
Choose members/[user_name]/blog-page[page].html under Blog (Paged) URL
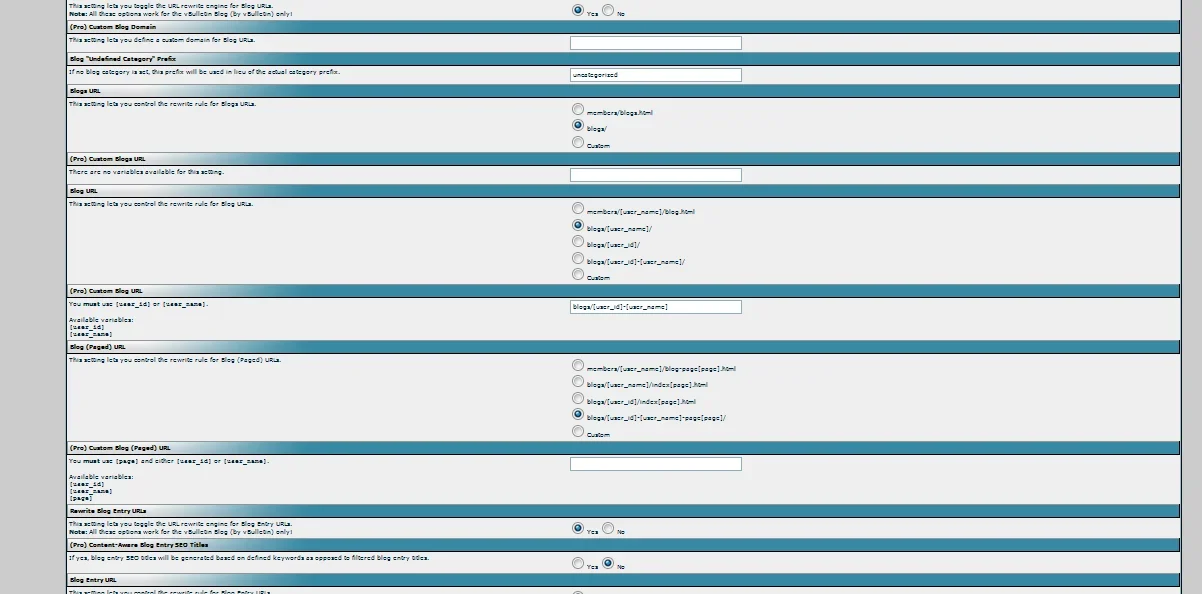pos(577,365)
